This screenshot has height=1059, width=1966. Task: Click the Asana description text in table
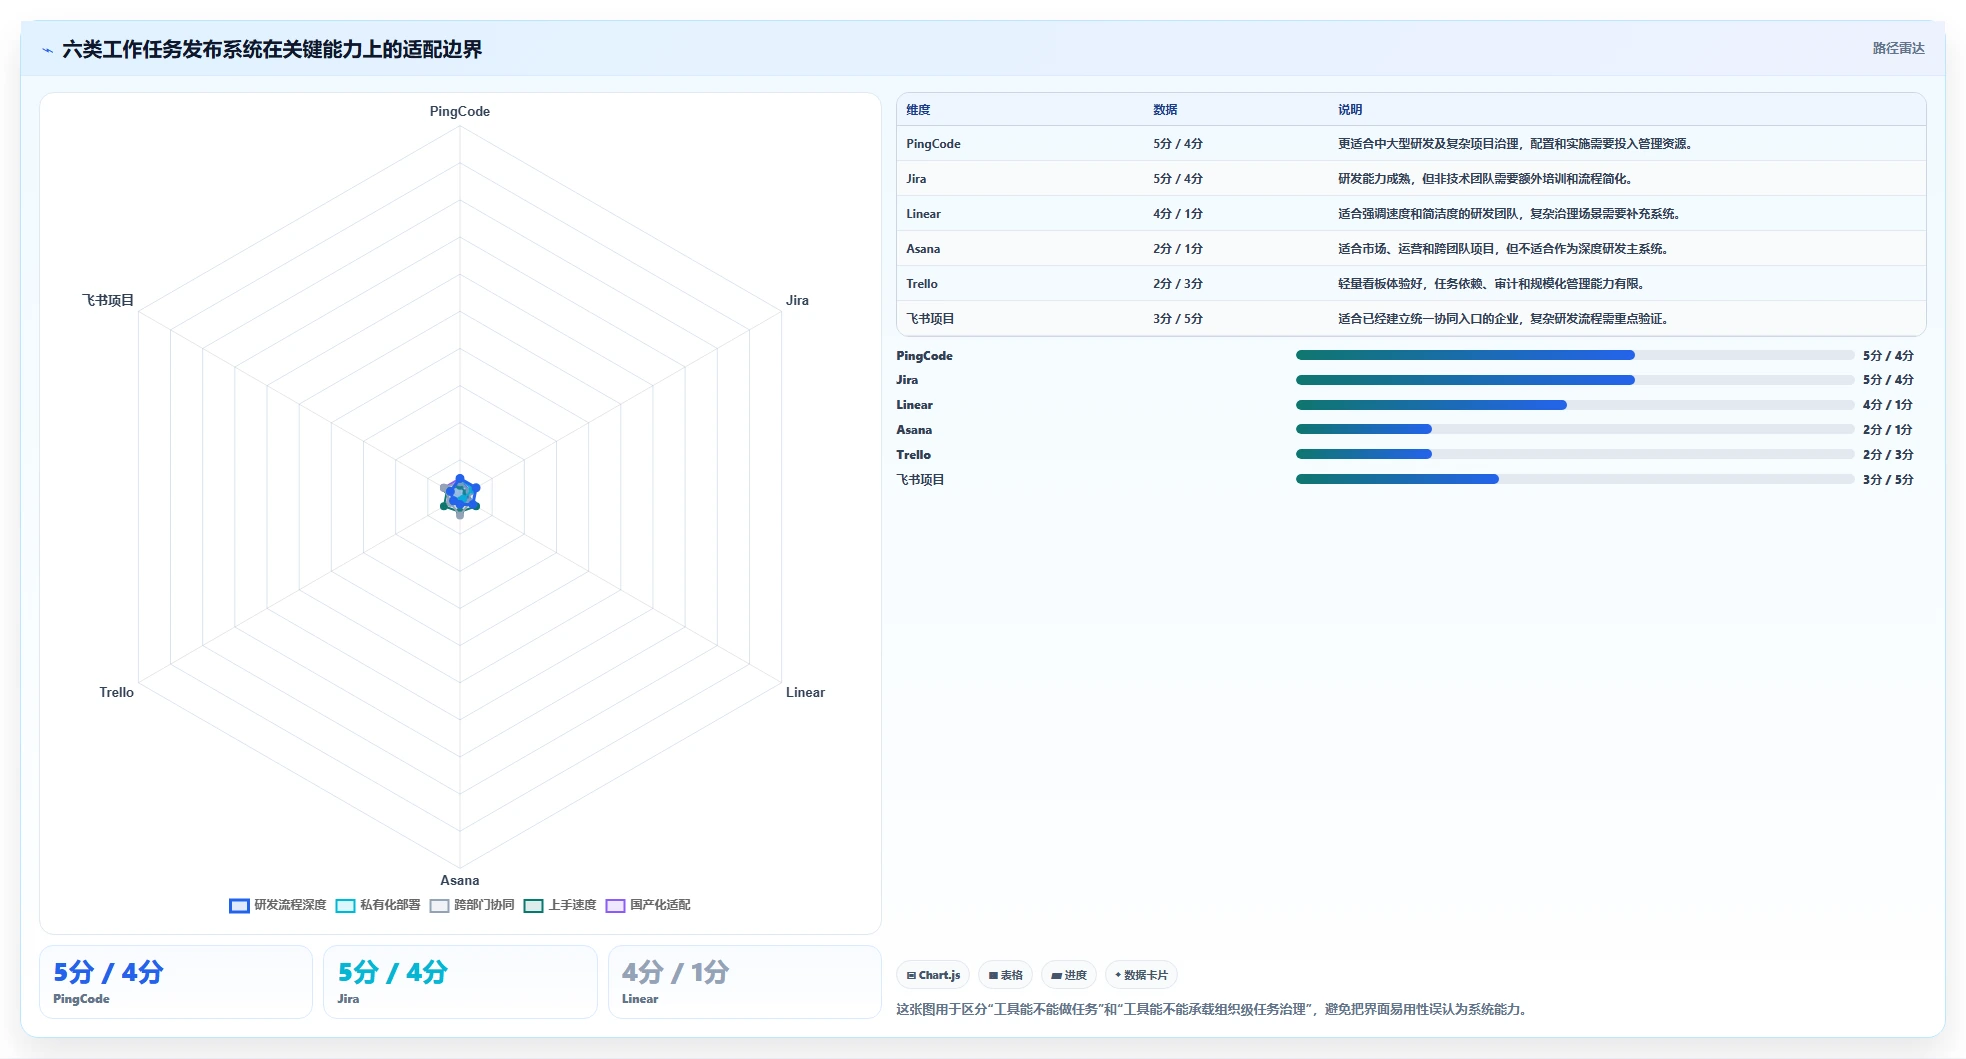click(x=1503, y=249)
